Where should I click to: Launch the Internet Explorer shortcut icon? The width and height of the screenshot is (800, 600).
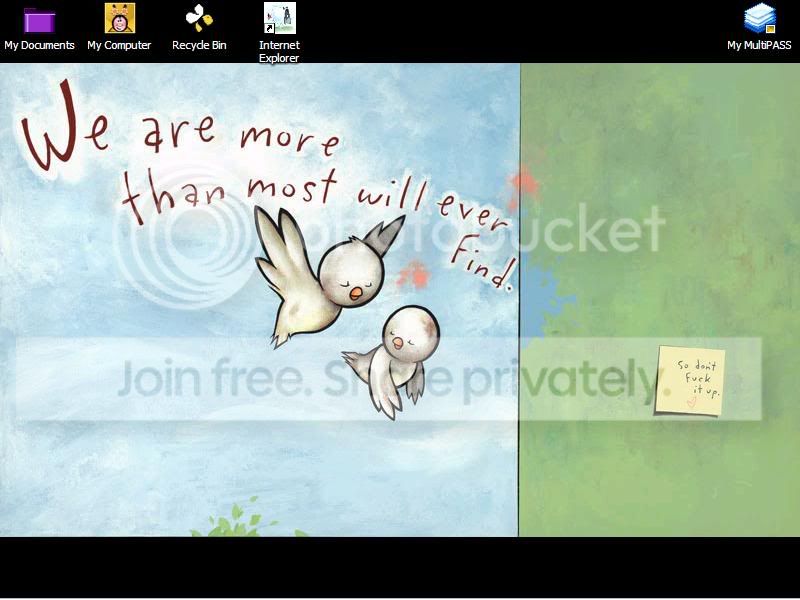(x=280, y=18)
